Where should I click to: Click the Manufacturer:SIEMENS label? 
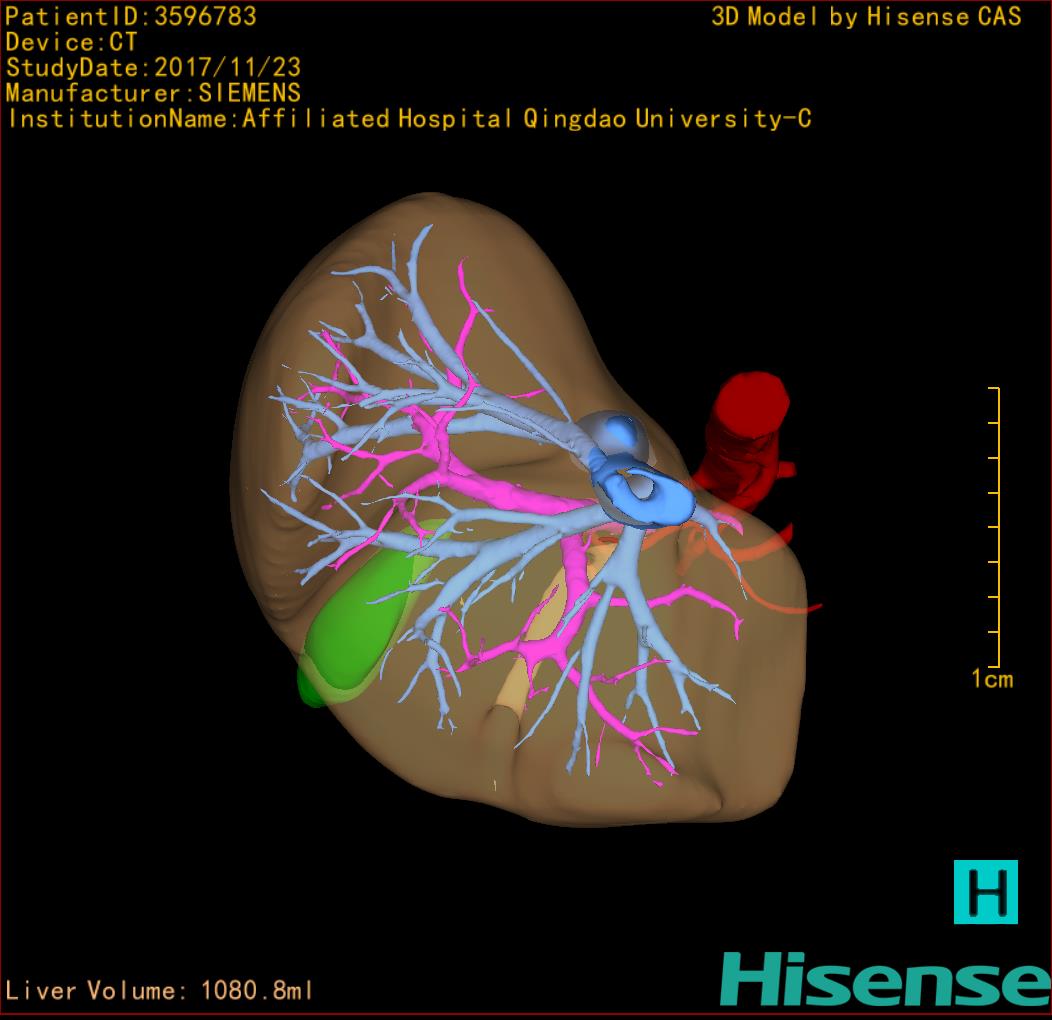[153, 93]
